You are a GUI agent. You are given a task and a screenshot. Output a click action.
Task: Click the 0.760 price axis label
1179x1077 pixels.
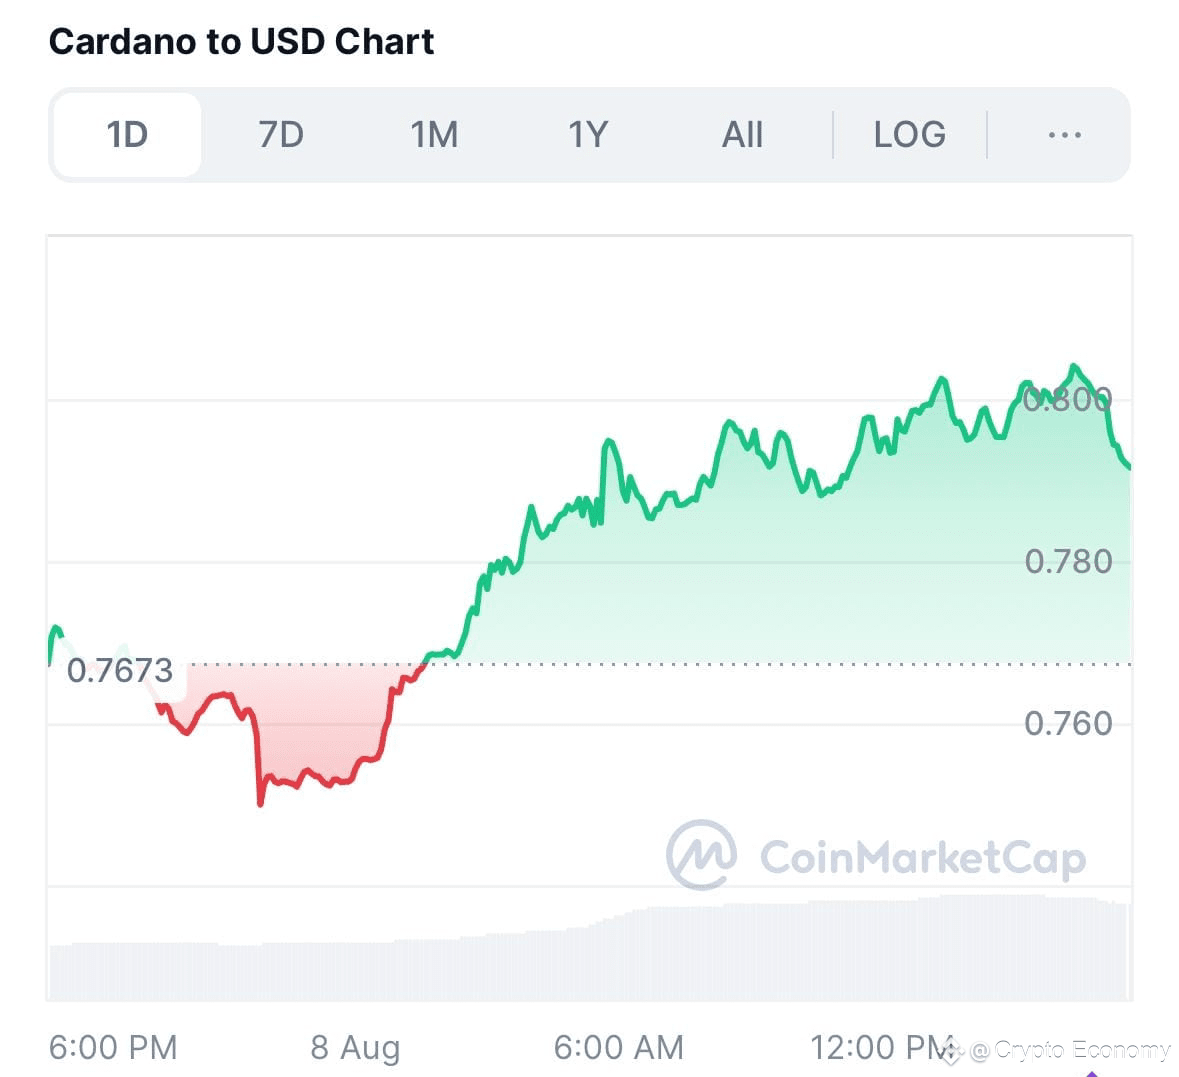coord(1068,724)
